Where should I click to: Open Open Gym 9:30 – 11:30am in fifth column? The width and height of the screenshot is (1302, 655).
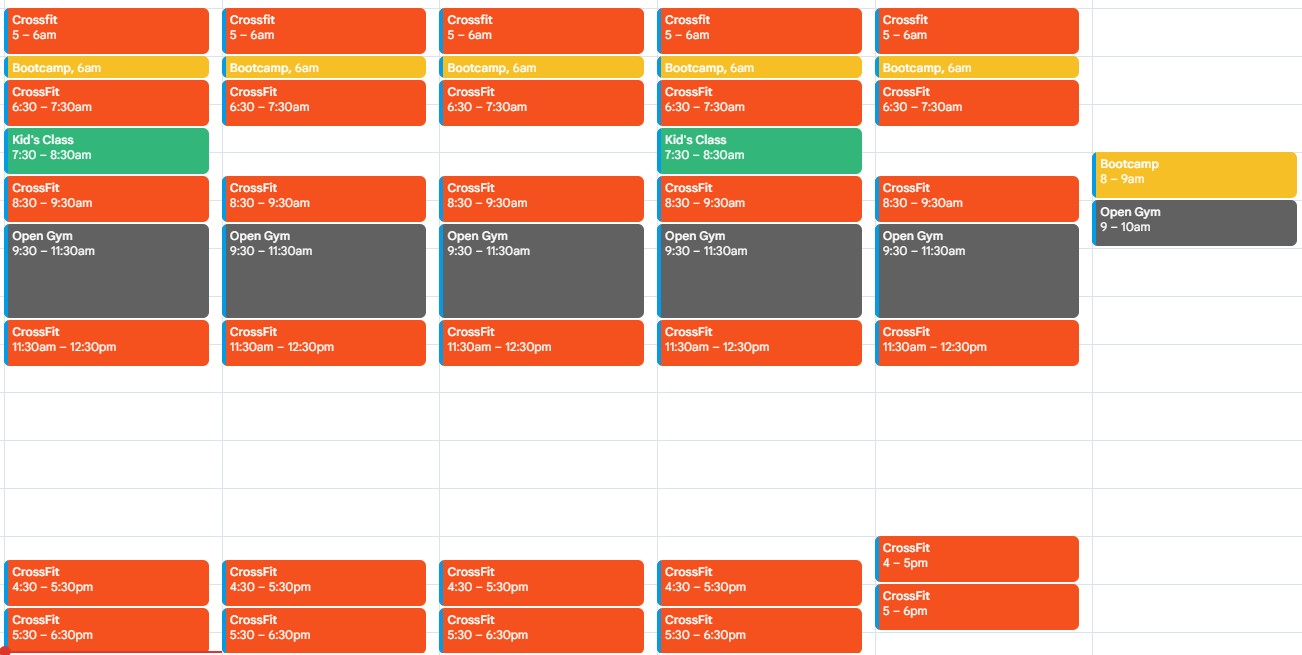click(977, 271)
